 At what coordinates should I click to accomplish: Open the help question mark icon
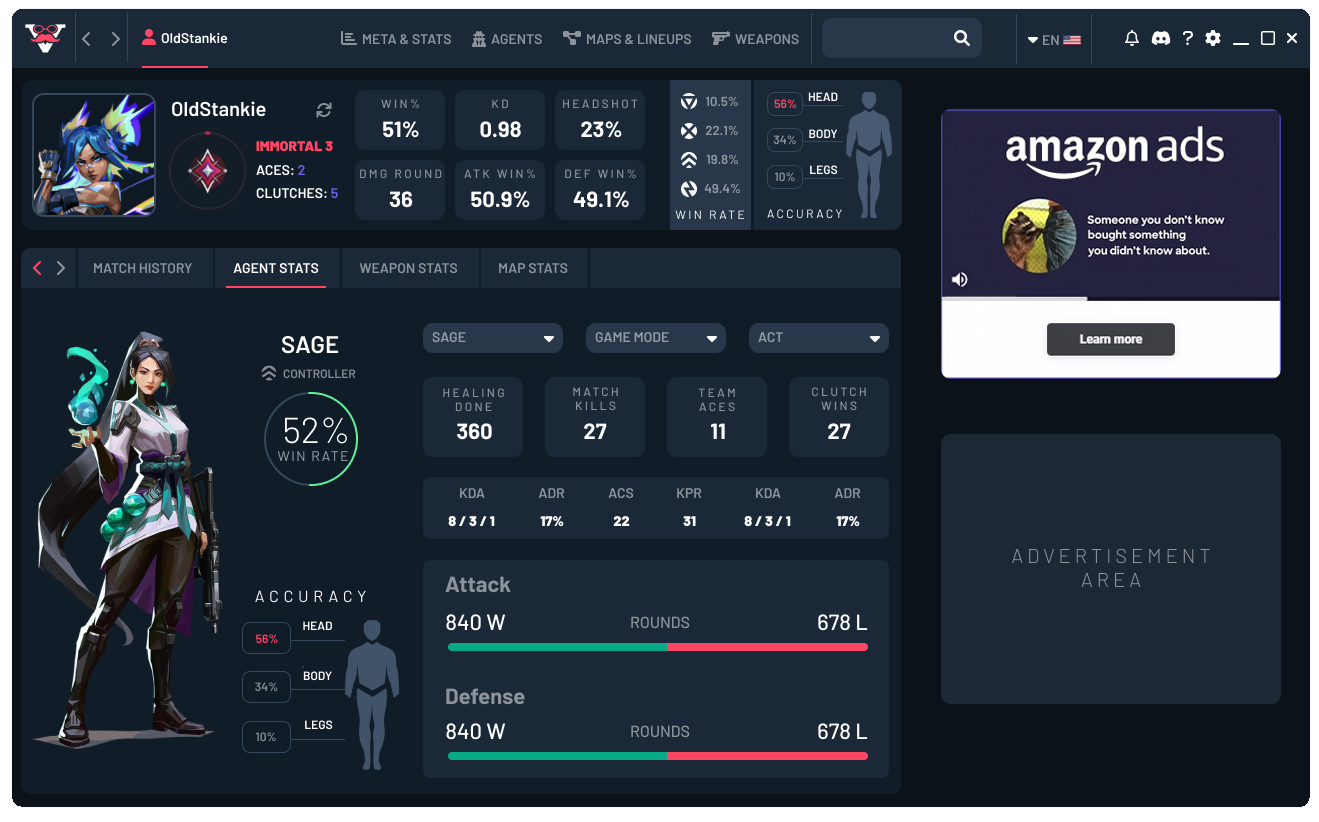(x=1187, y=39)
